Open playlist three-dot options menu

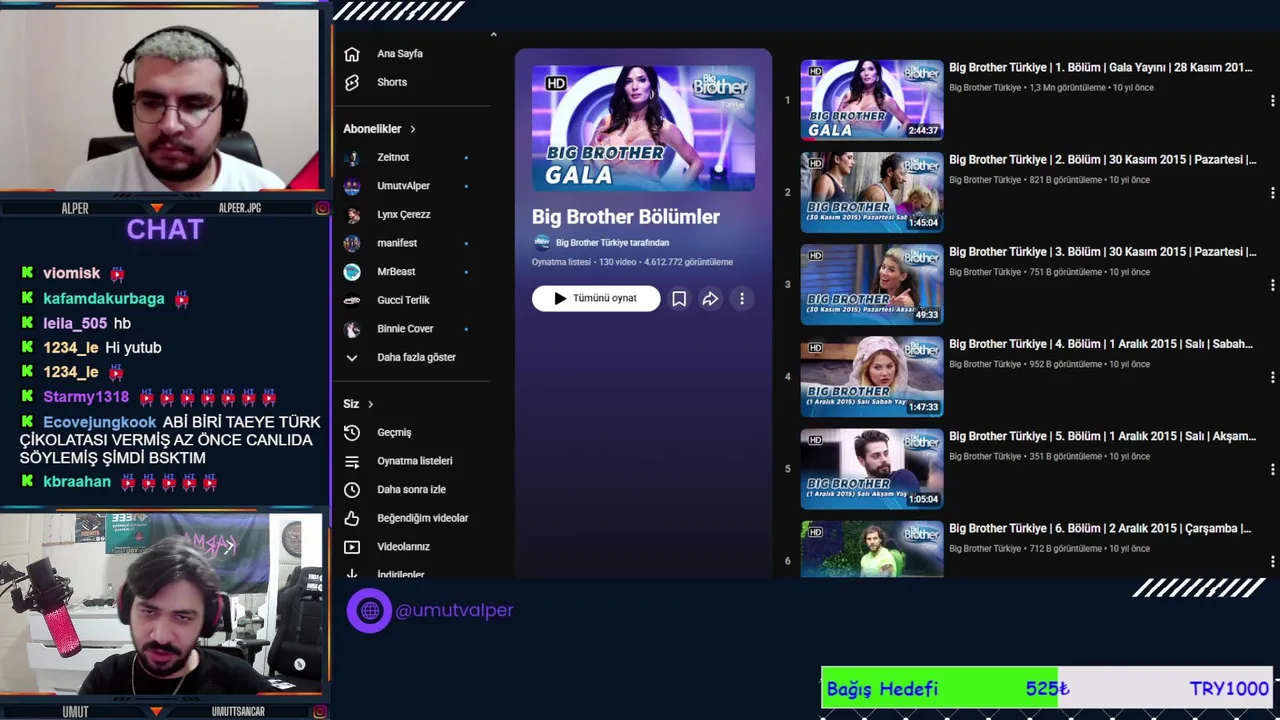742,298
